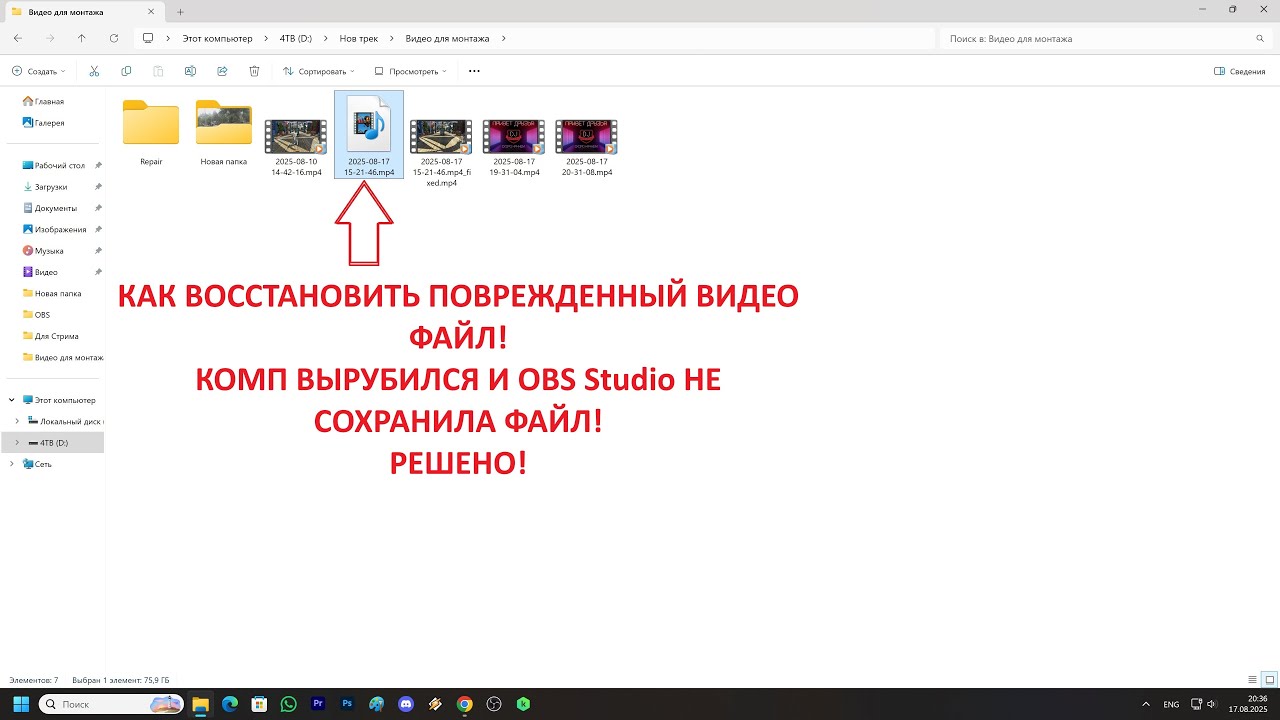Click the search magnifier icon in Explorer
This screenshot has width=1280, height=720.
coord(1260,38)
